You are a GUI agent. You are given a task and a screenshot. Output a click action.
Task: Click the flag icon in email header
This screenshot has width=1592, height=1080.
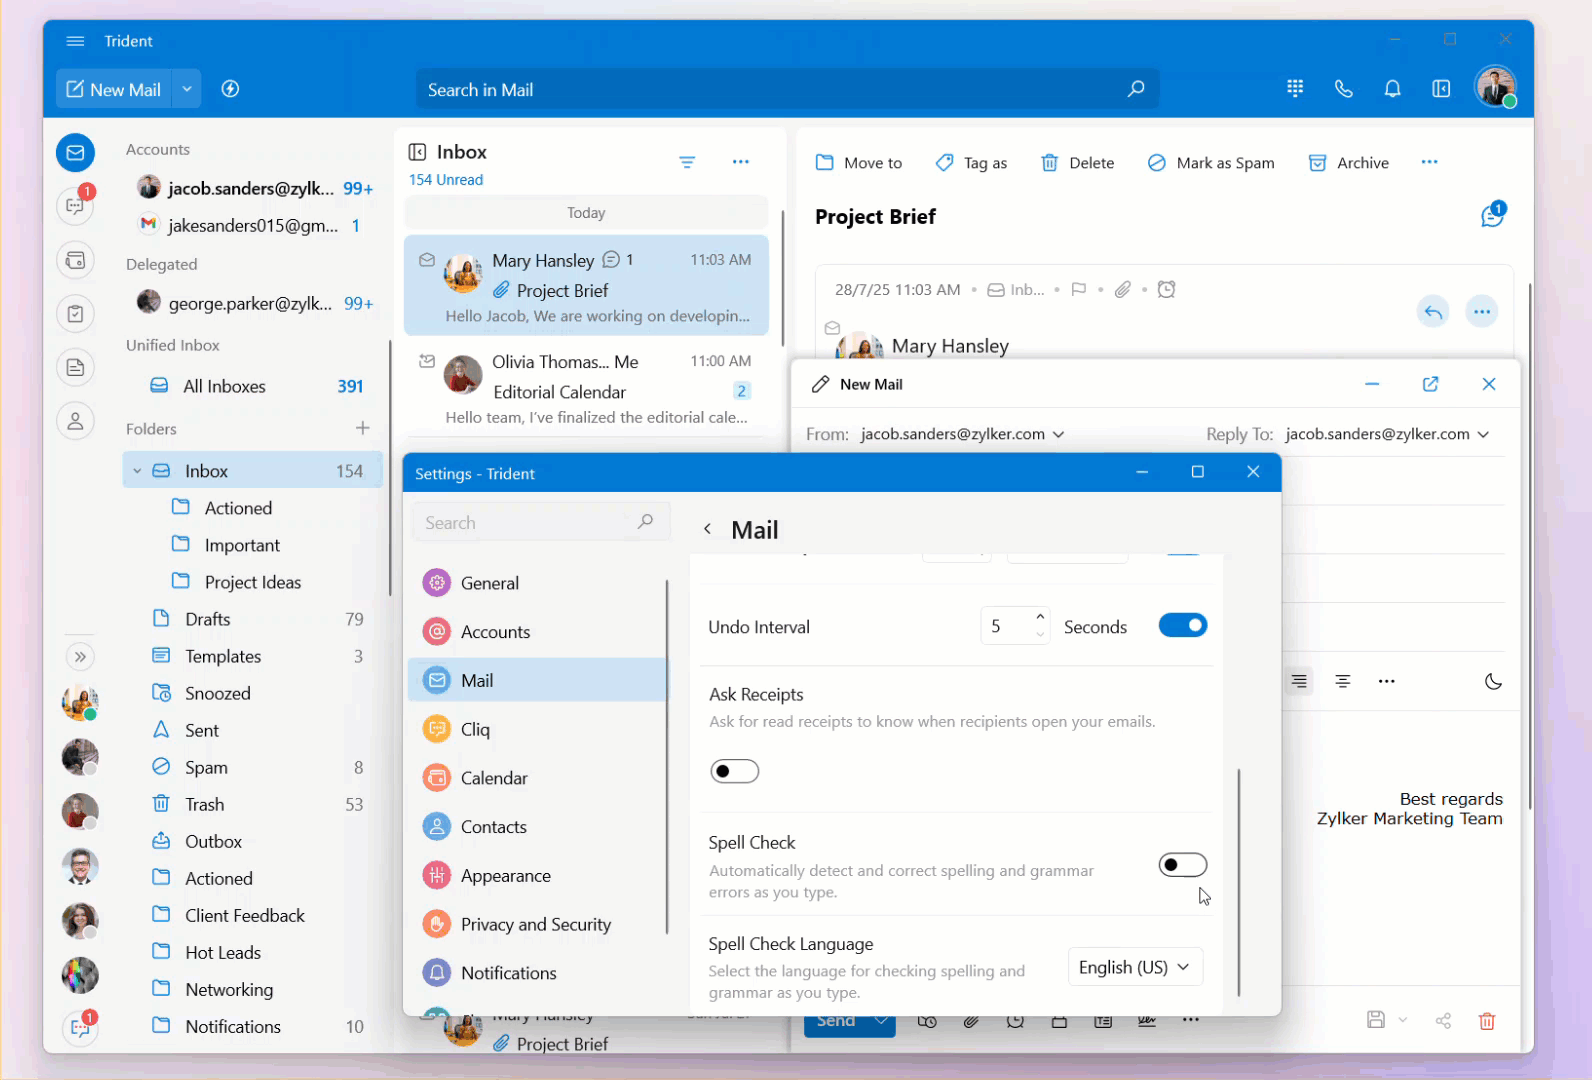[1078, 289]
